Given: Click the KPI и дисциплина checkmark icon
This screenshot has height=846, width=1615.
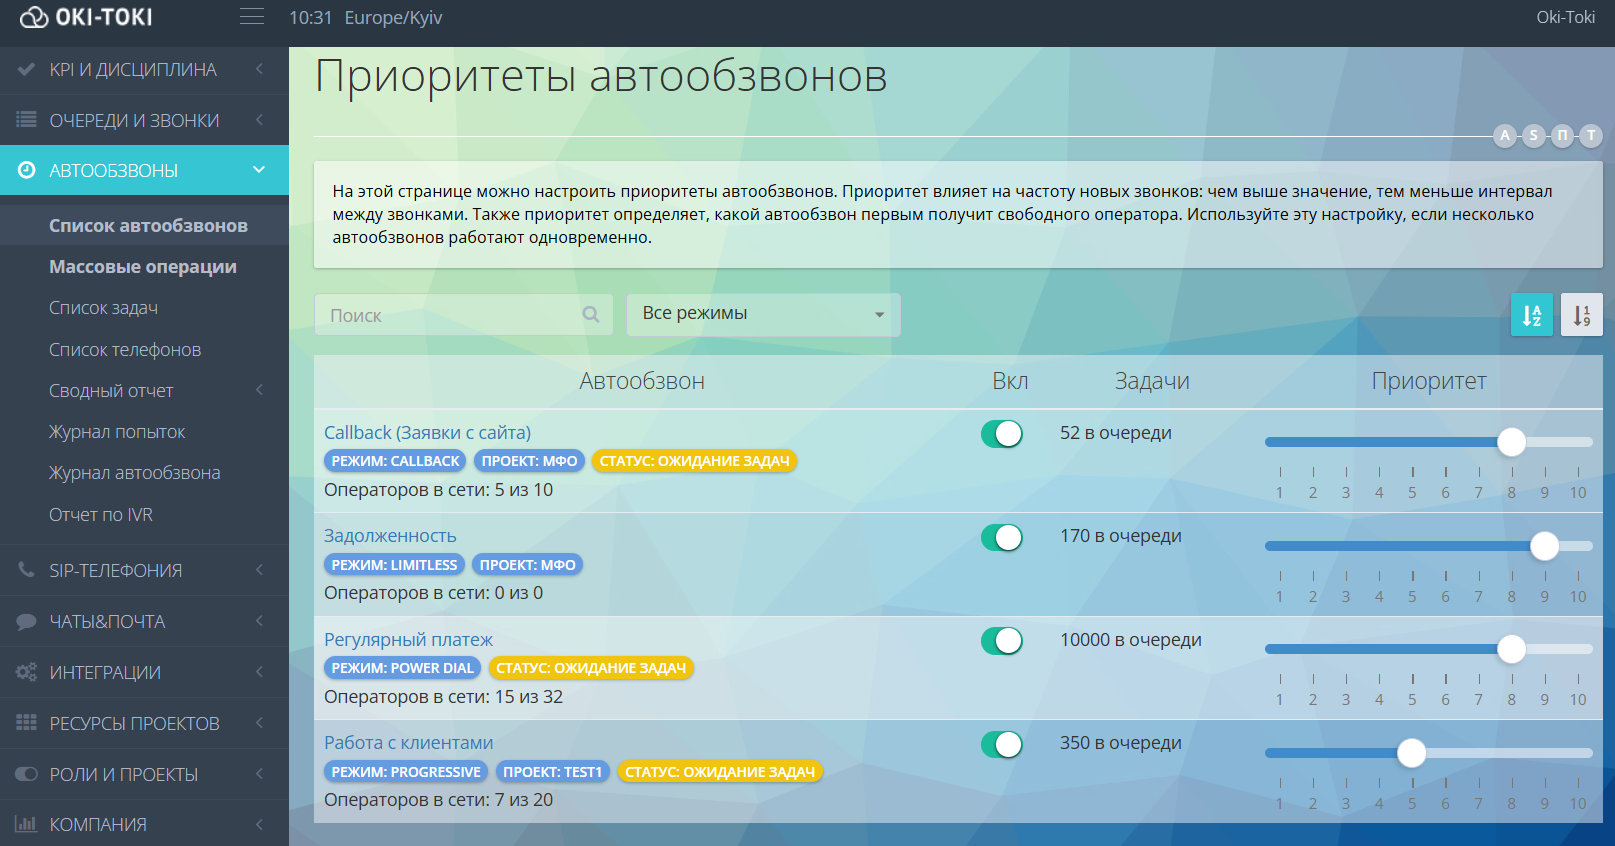Looking at the screenshot, I should [x=27, y=69].
